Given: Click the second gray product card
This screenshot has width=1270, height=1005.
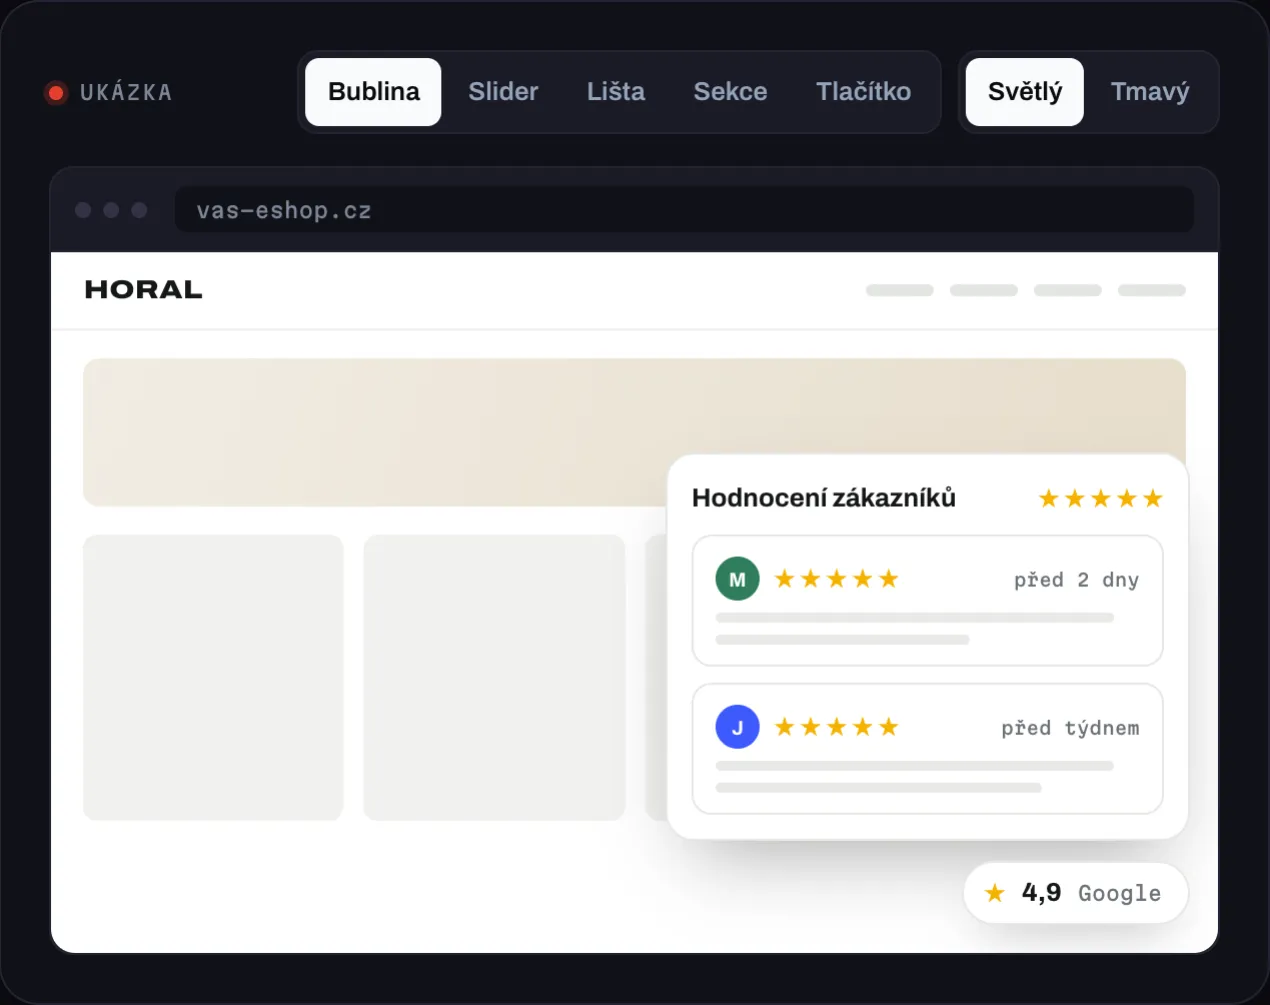Looking at the screenshot, I should [494, 678].
